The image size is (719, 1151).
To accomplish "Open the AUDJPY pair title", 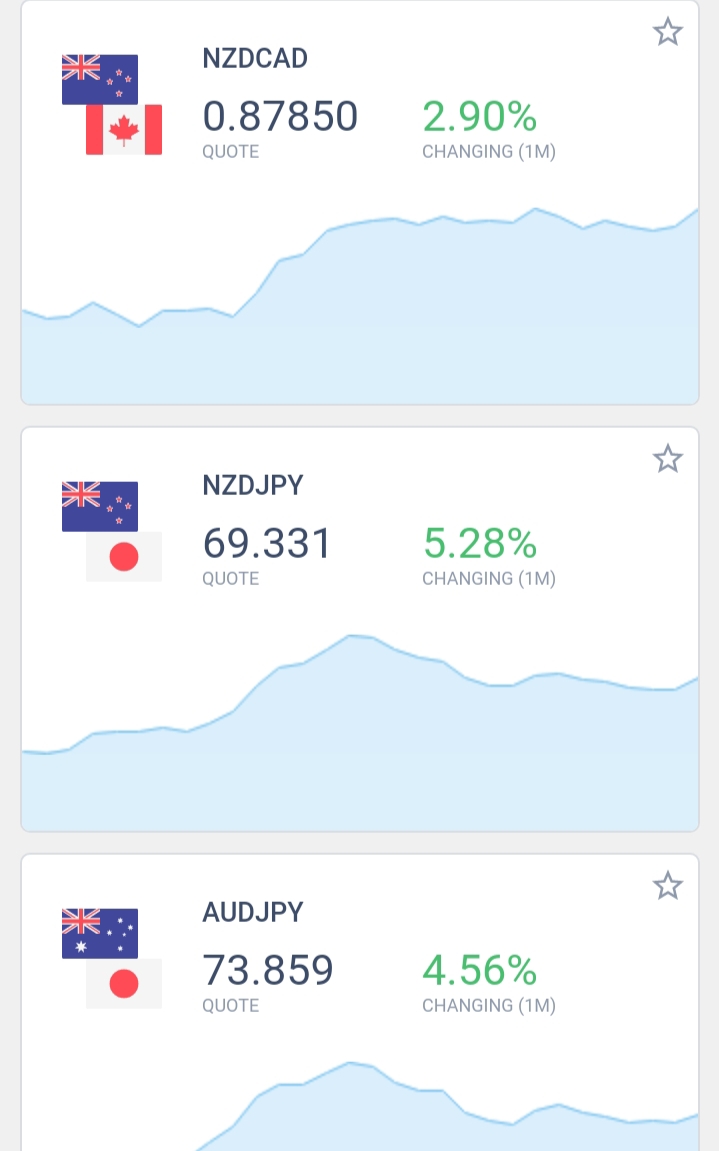I will (x=252, y=913).
